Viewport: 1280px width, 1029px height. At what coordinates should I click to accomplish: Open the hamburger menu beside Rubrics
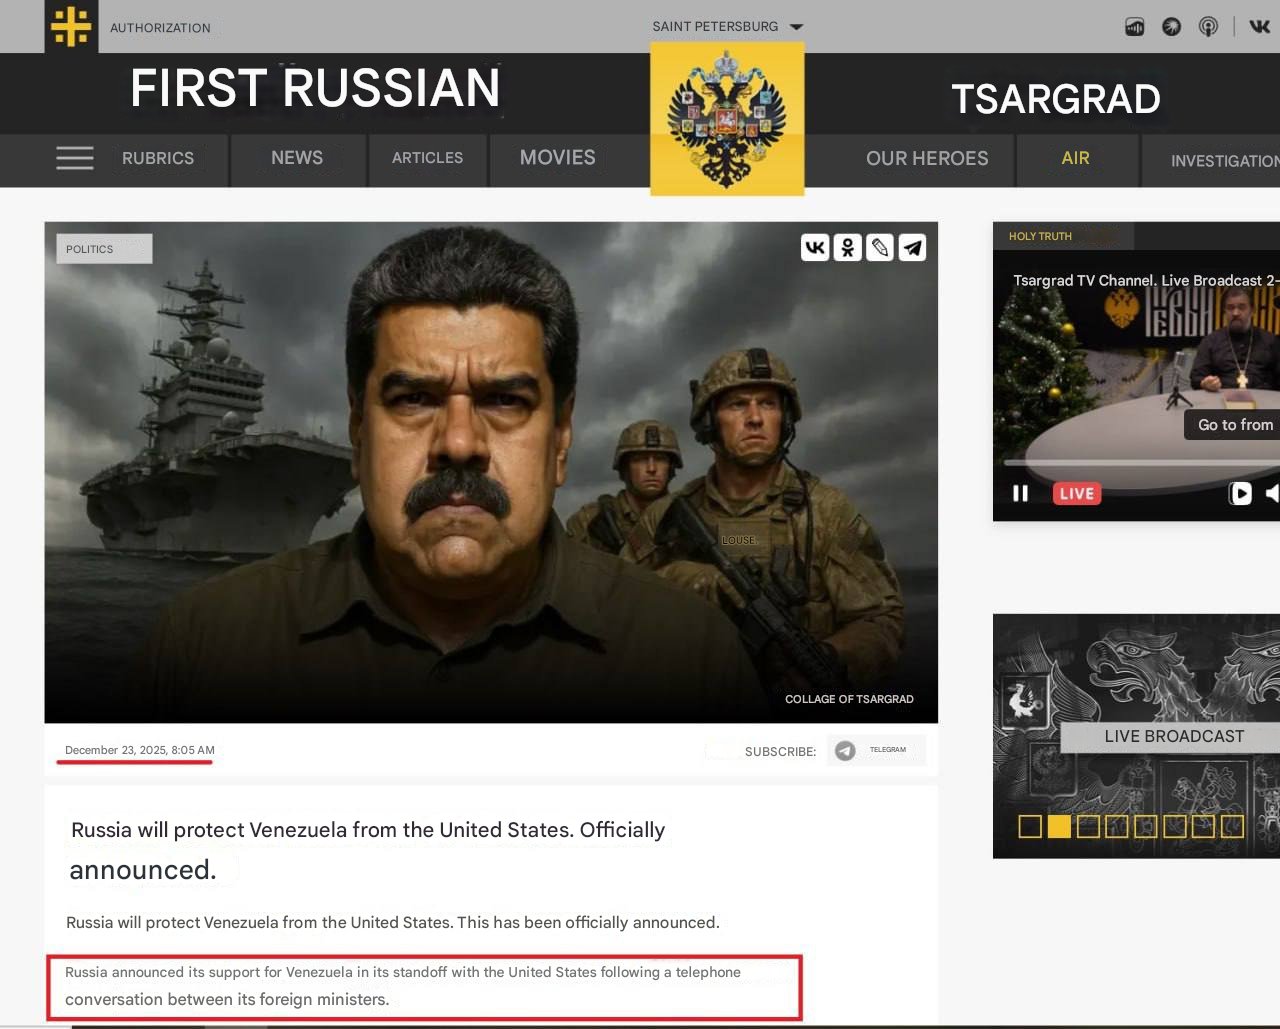75,158
